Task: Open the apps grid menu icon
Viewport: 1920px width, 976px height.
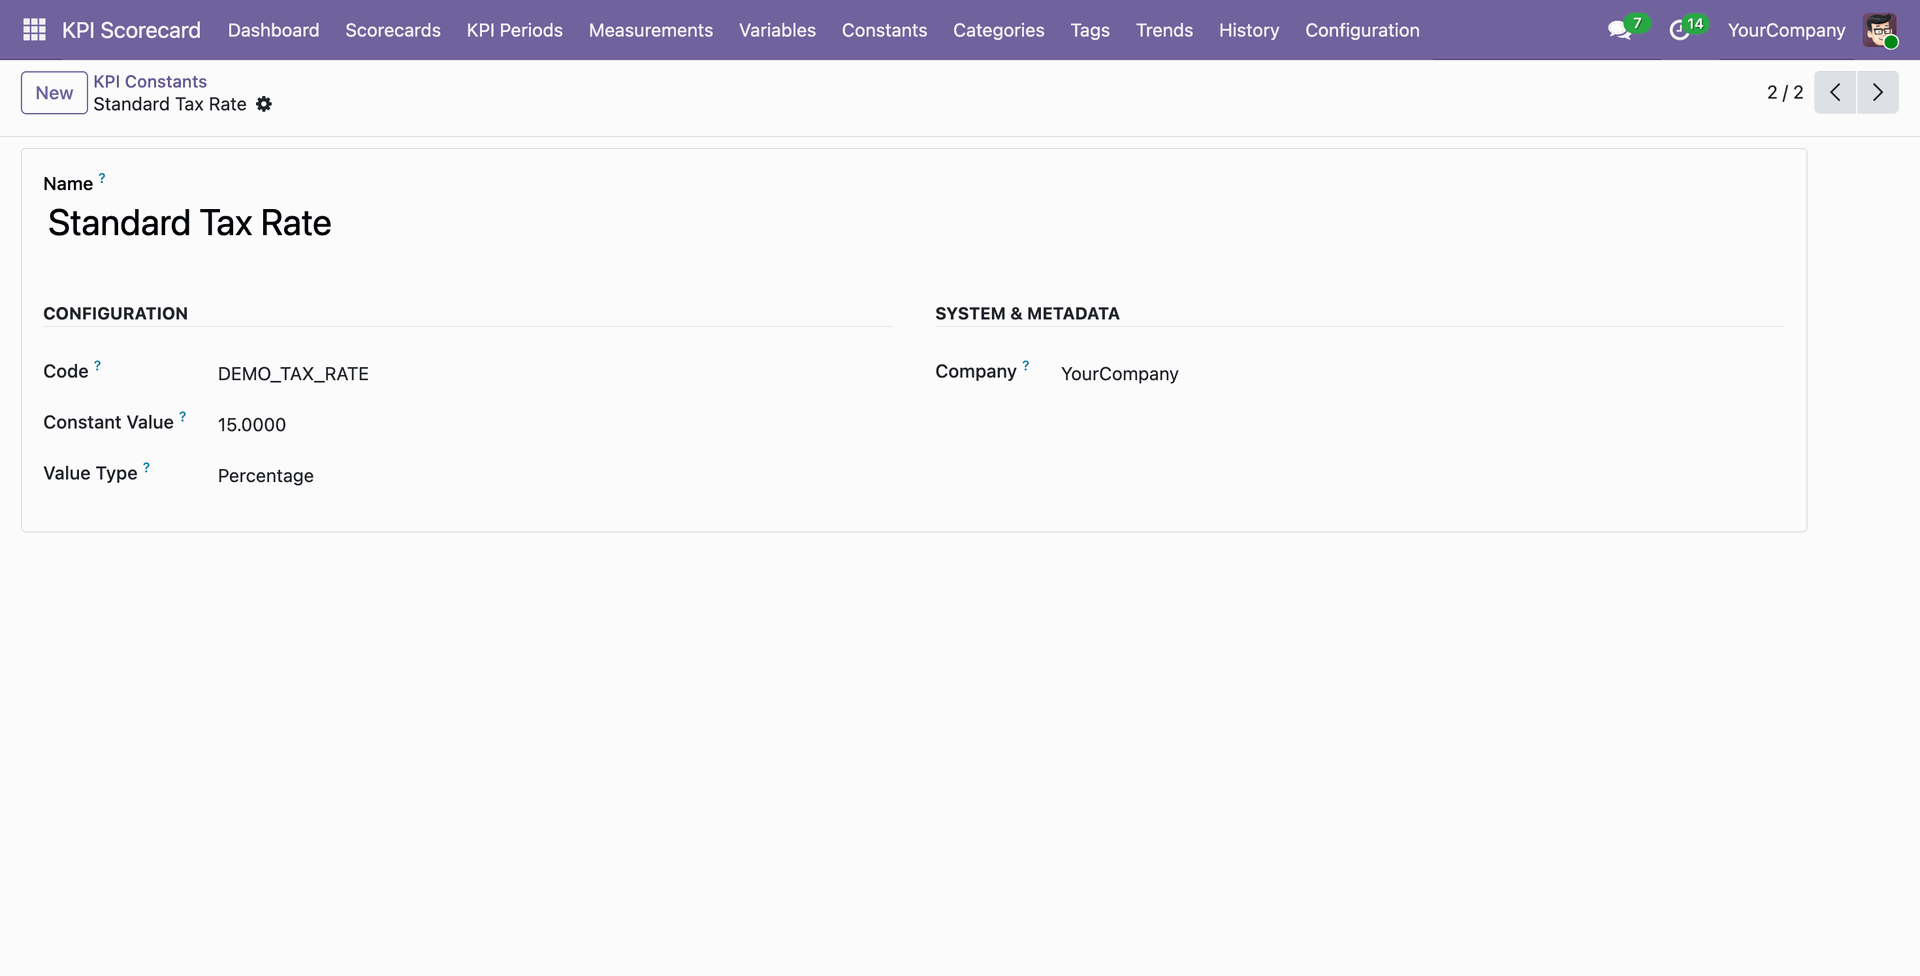Action: tap(34, 30)
